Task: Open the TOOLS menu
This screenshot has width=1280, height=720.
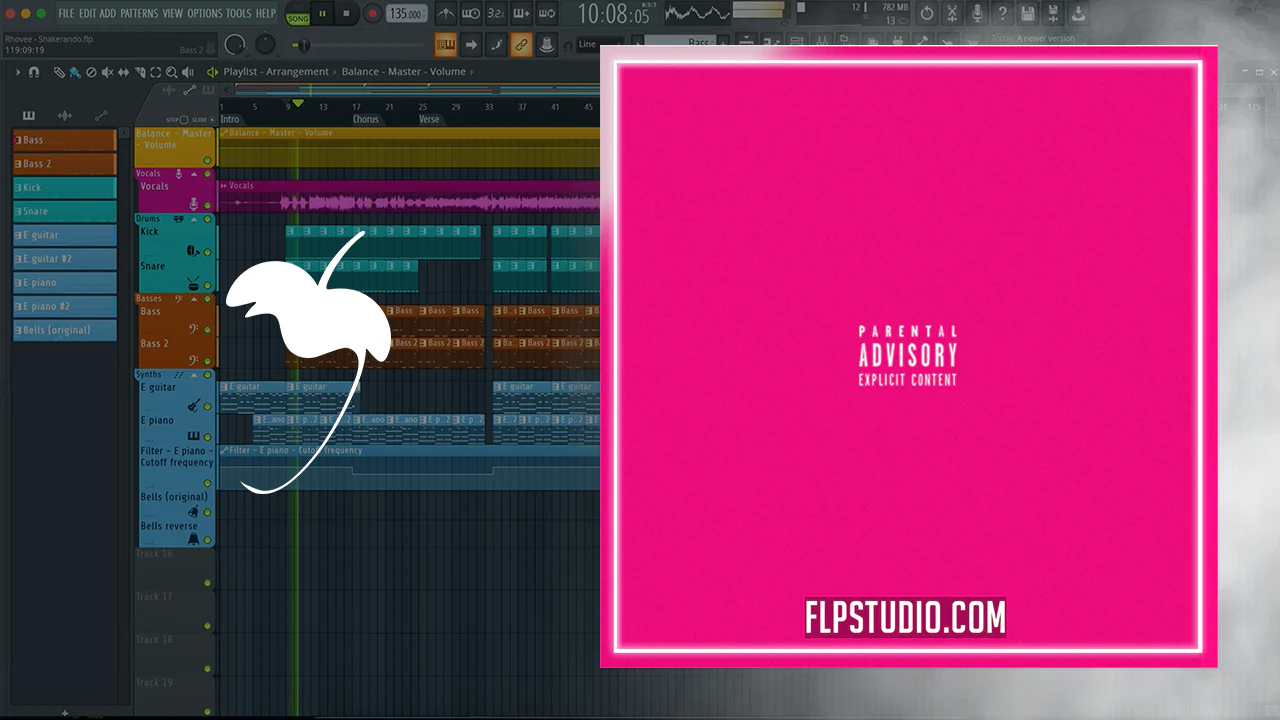Action: point(239,13)
